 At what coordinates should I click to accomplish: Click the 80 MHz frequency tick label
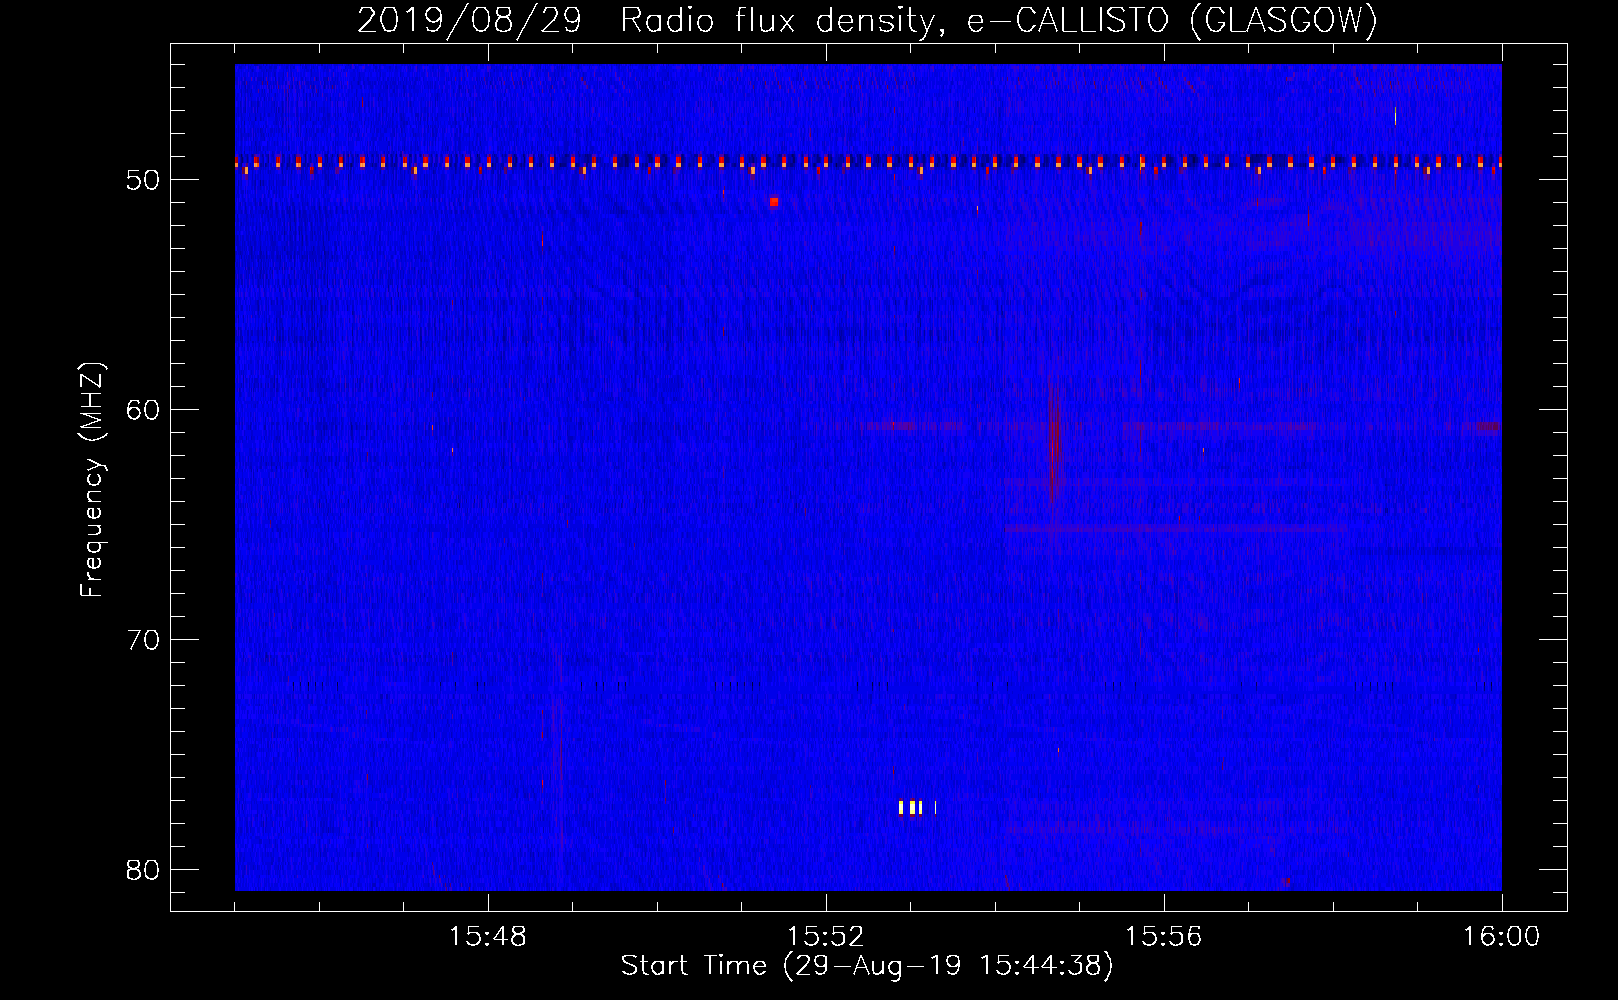(143, 870)
